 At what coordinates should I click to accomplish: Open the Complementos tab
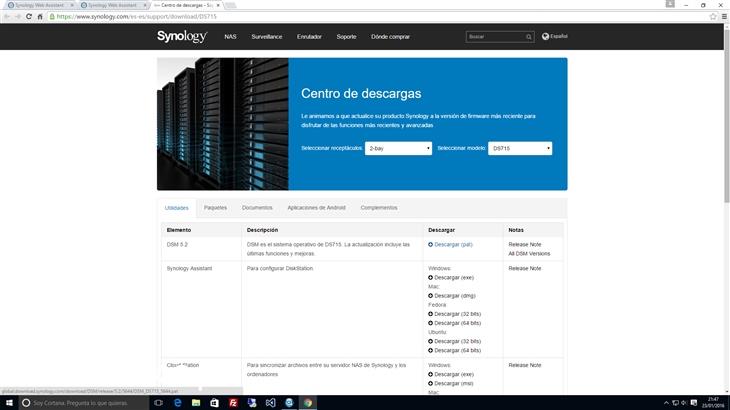379,207
